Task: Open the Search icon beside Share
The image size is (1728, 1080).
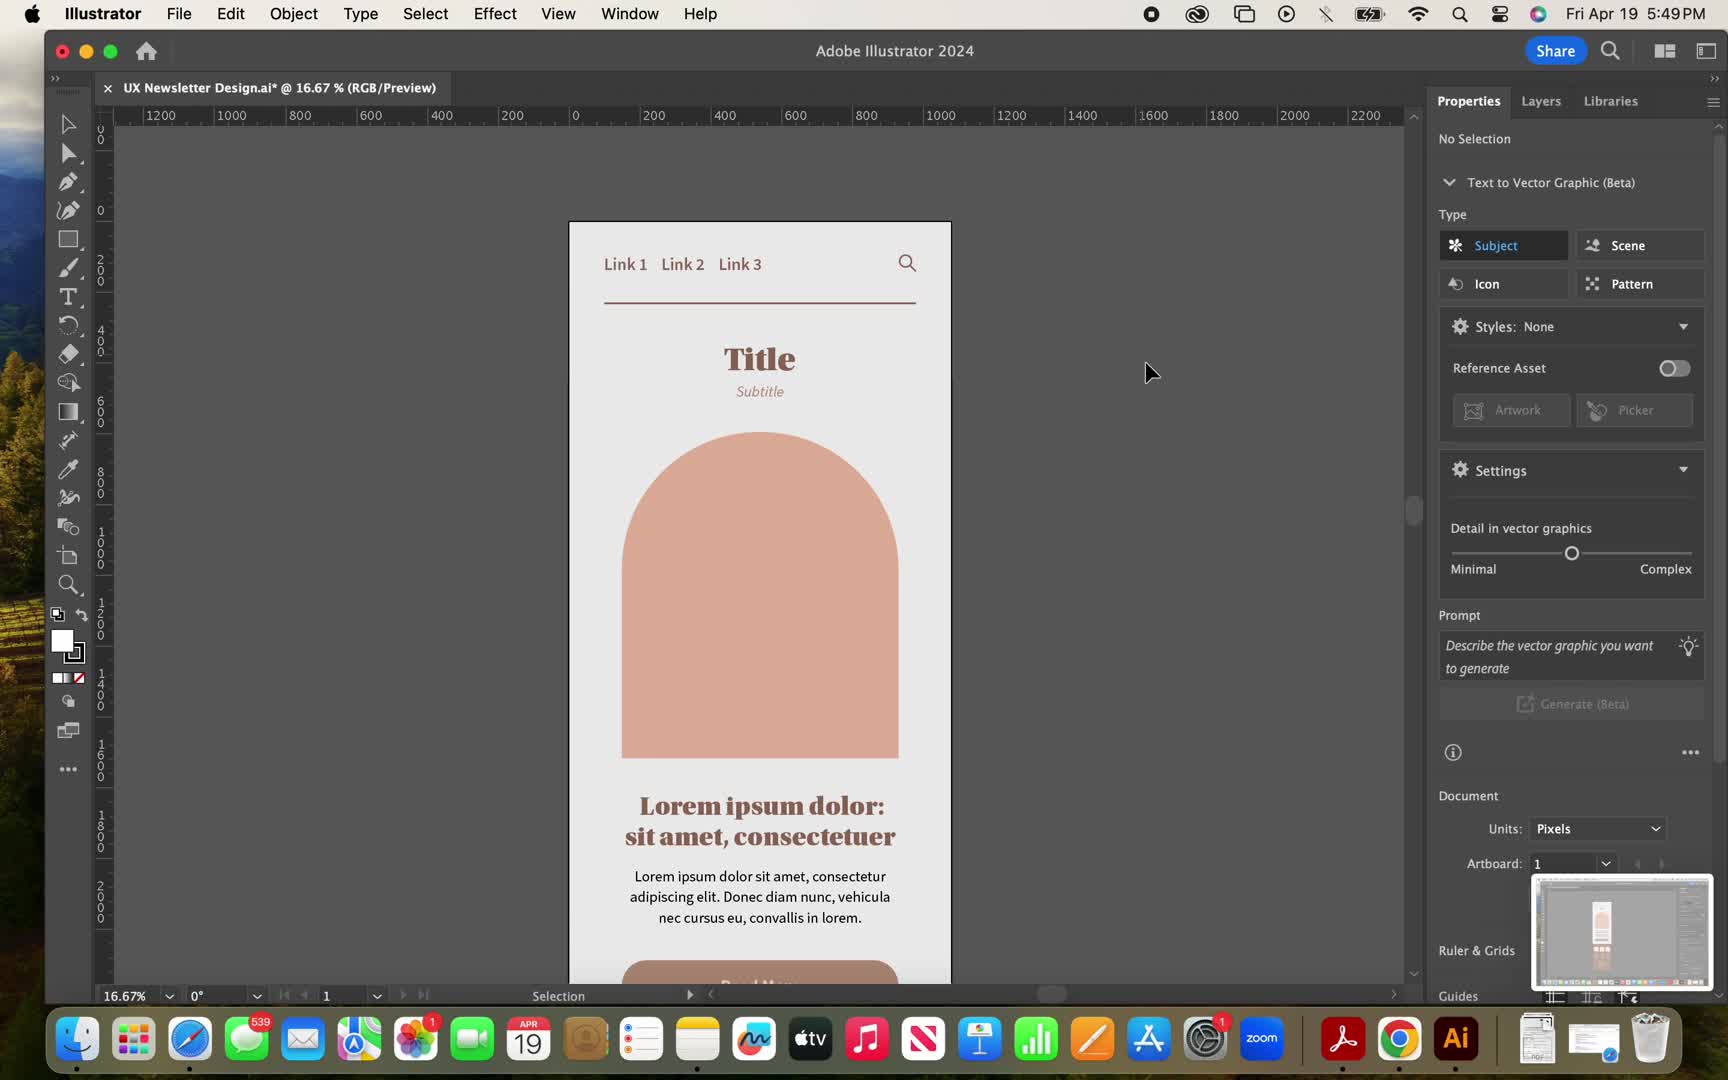Action: pyautogui.click(x=1610, y=51)
